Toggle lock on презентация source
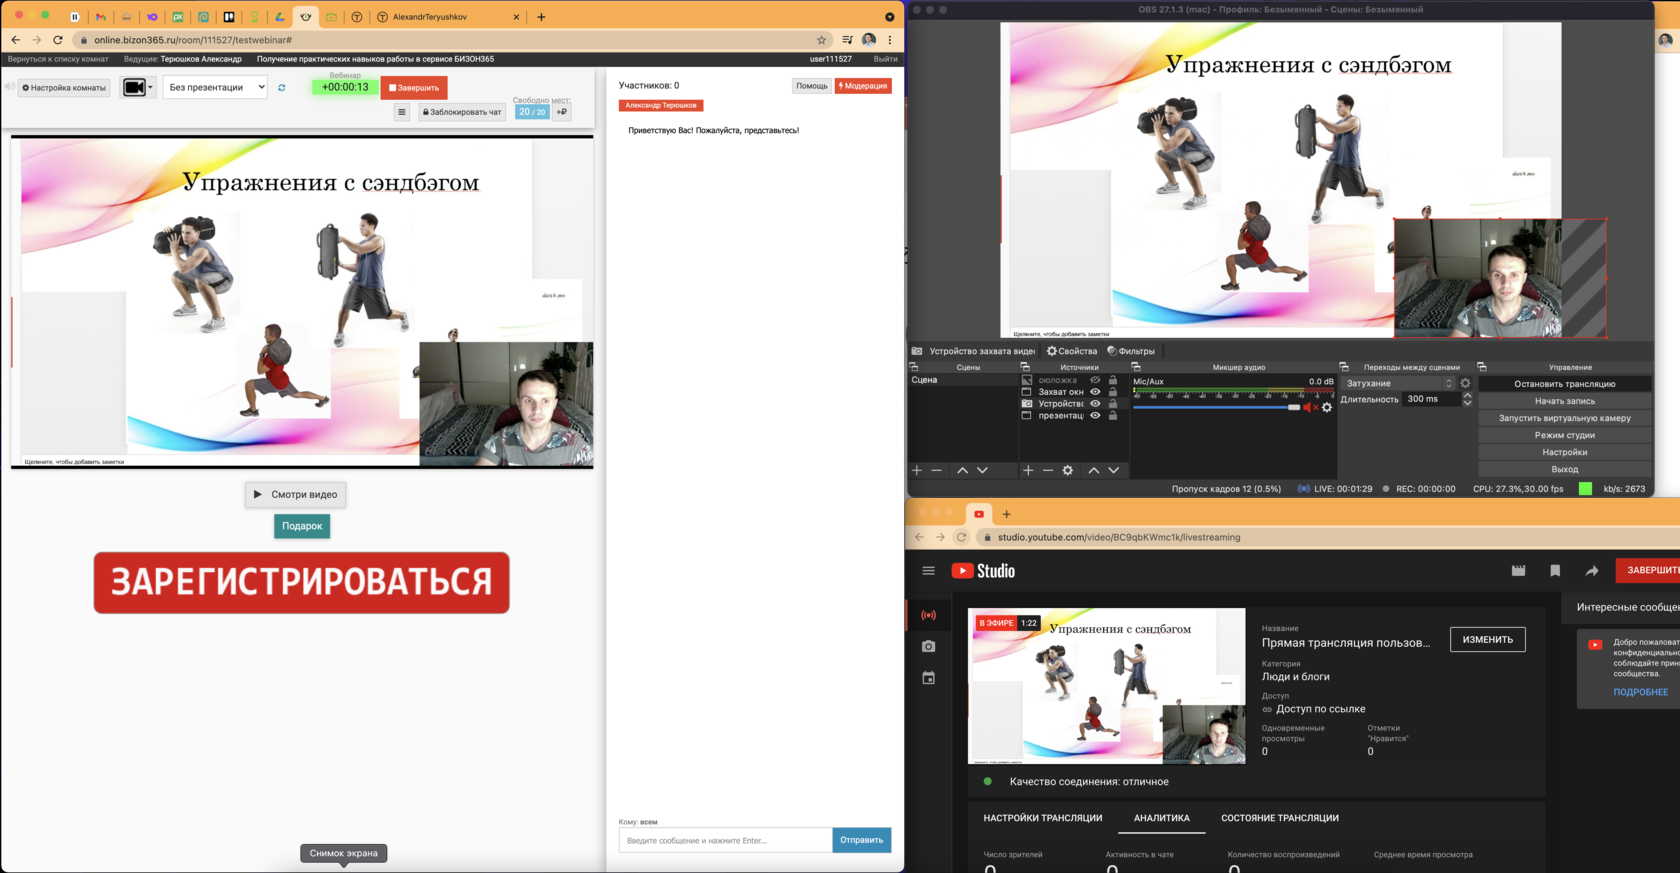The image size is (1680, 873). [1113, 415]
